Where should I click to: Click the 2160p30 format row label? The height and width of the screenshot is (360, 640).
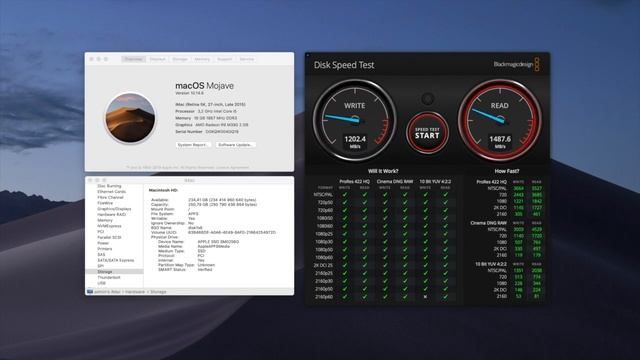(x=324, y=281)
